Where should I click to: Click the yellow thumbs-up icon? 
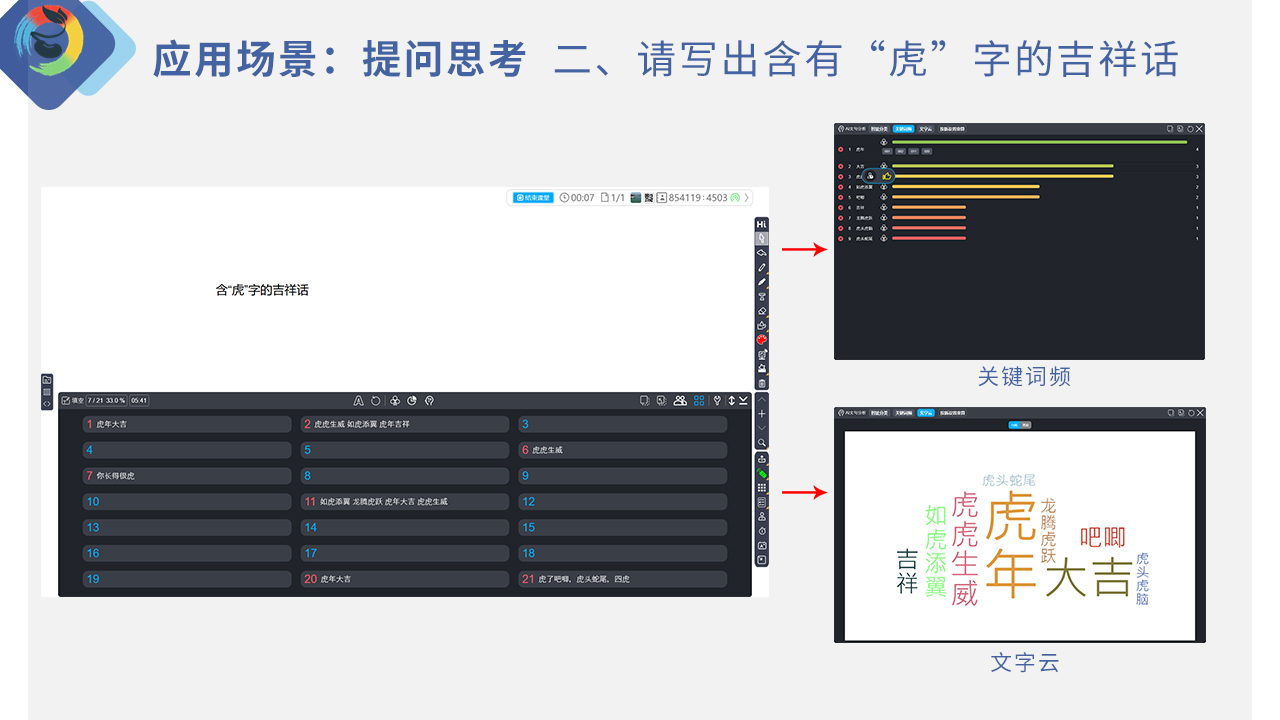pos(887,176)
